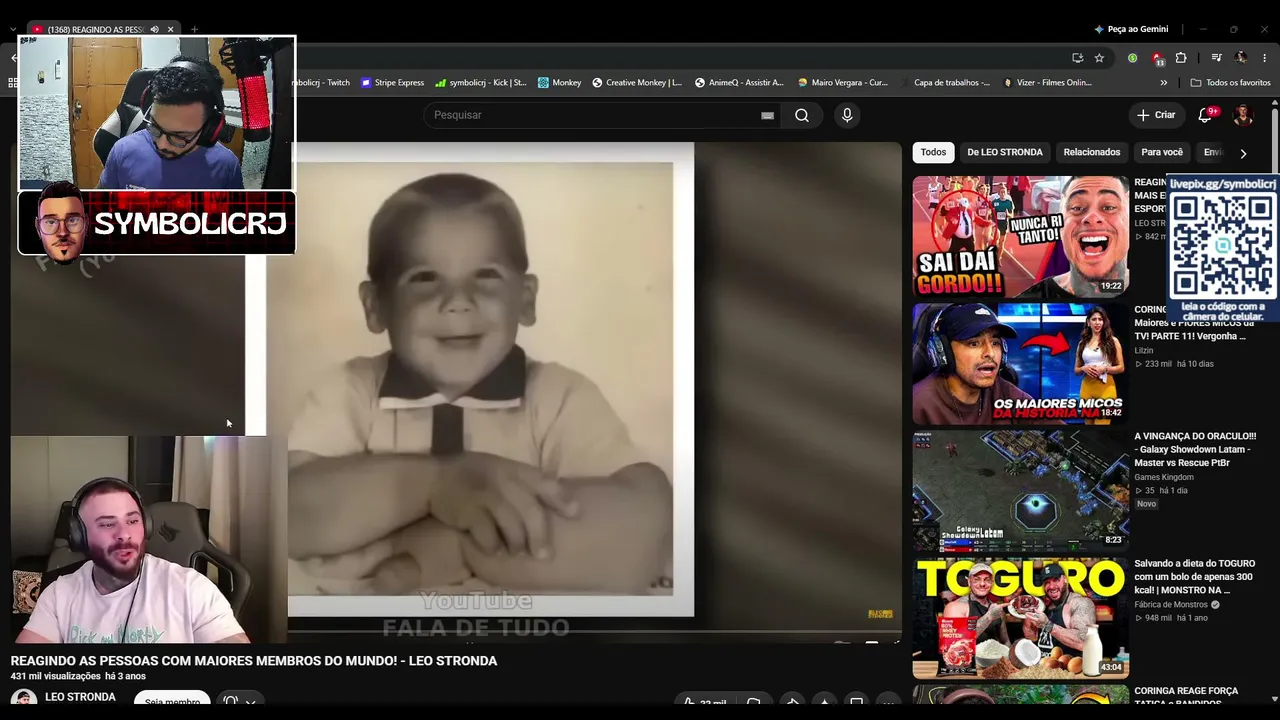Open the media controls icon in the Chrome toolbar

coord(1216,58)
